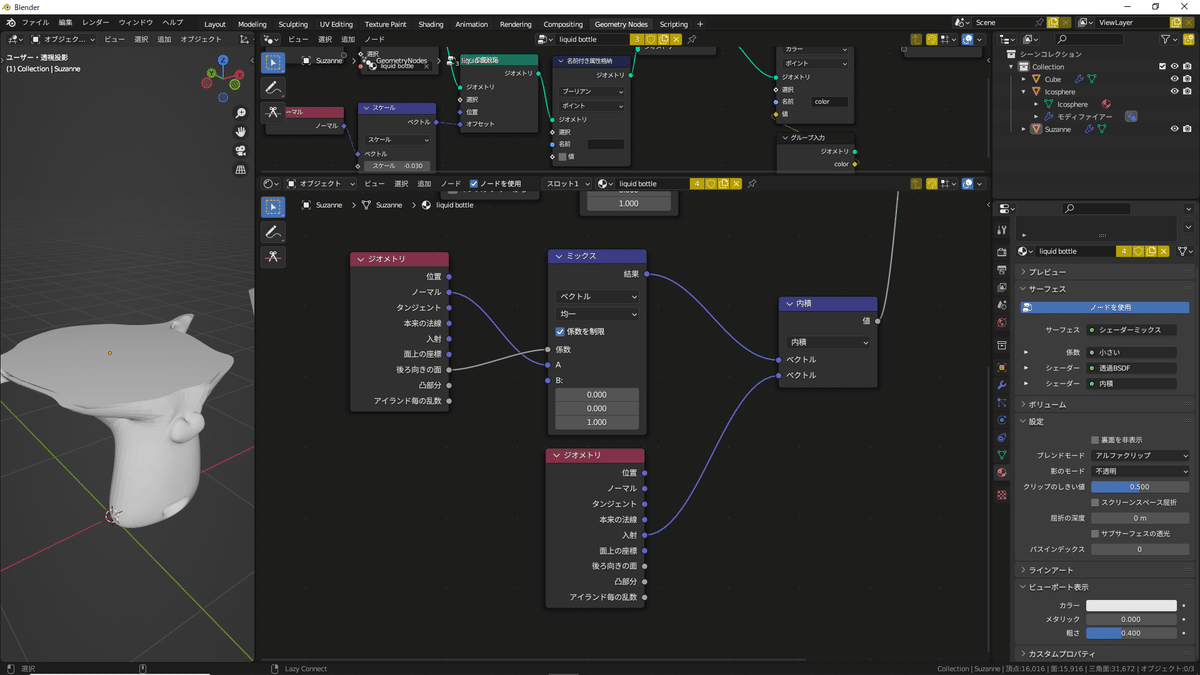Open the Object Constraints properties tab
1200x675 pixels.
coord(1002,438)
